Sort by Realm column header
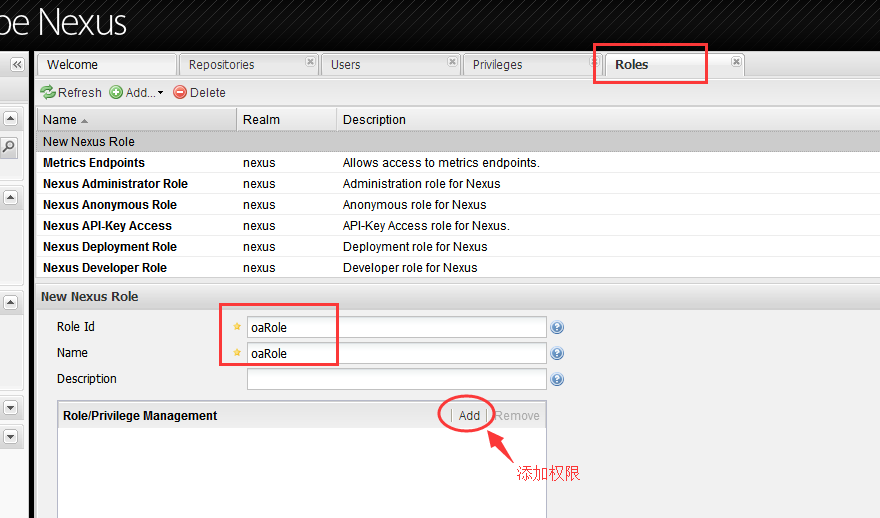Image resolution: width=880 pixels, height=518 pixels. [286, 120]
